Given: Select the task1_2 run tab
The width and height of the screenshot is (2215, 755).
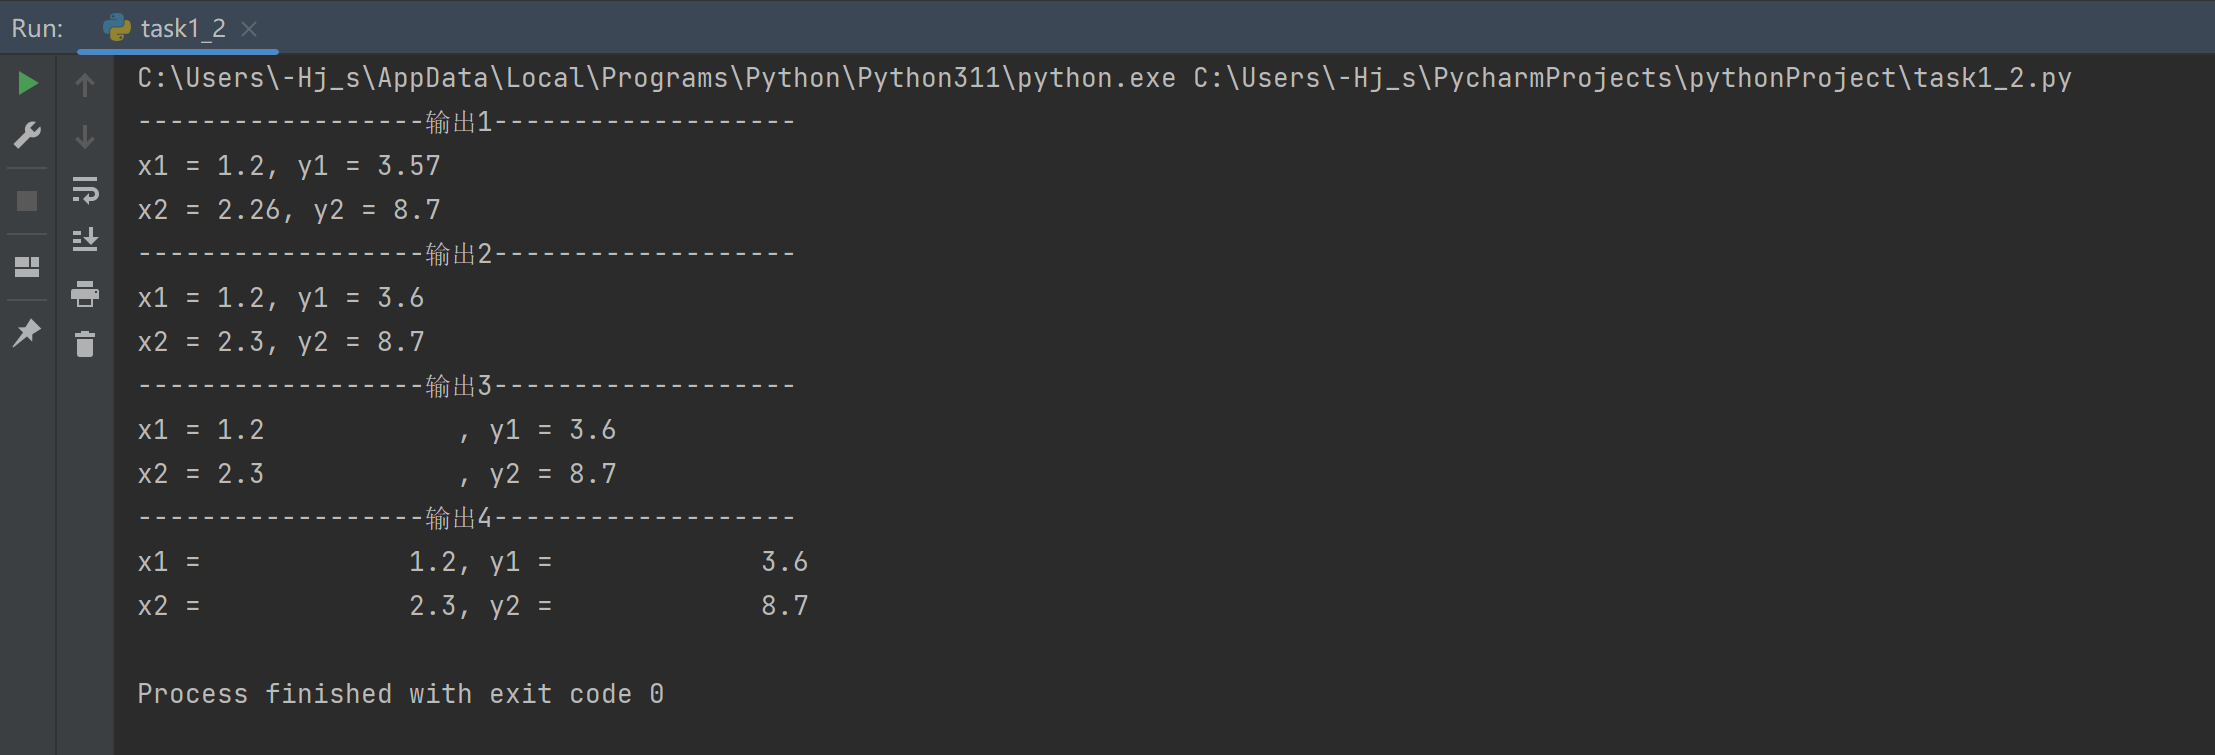Looking at the screenshot, I should coord(183,29).
